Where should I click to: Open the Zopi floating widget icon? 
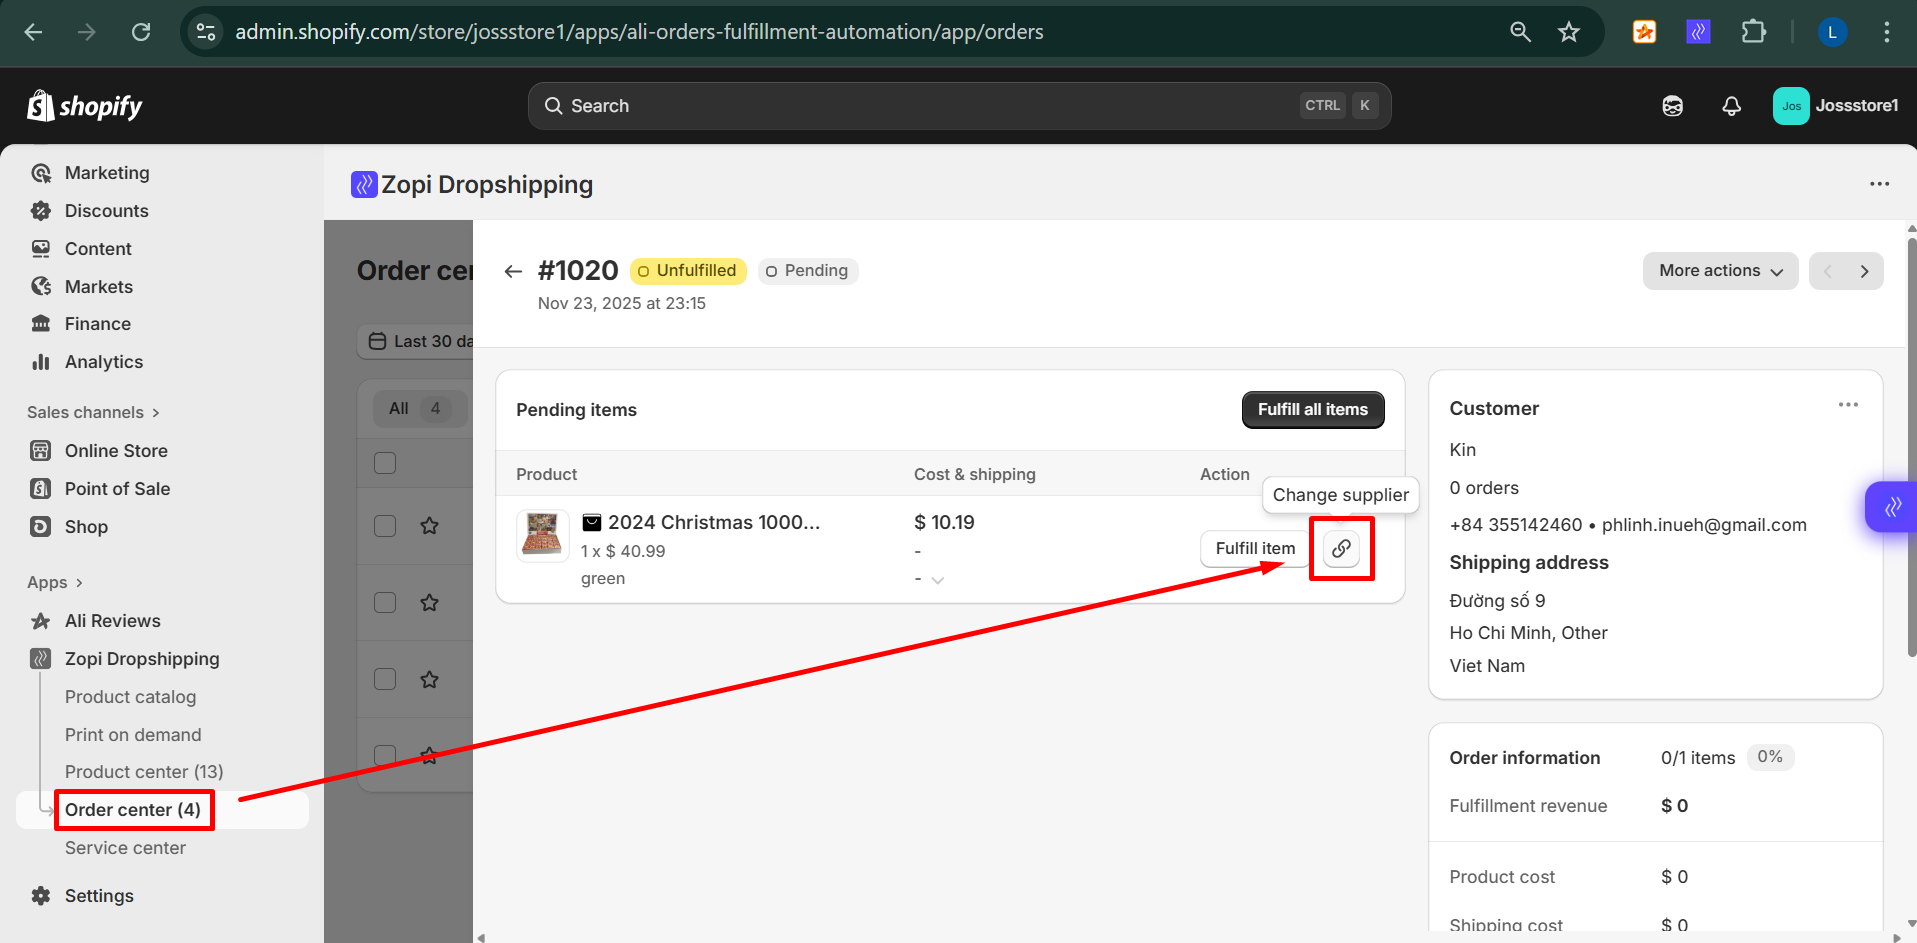point(1892,507)
